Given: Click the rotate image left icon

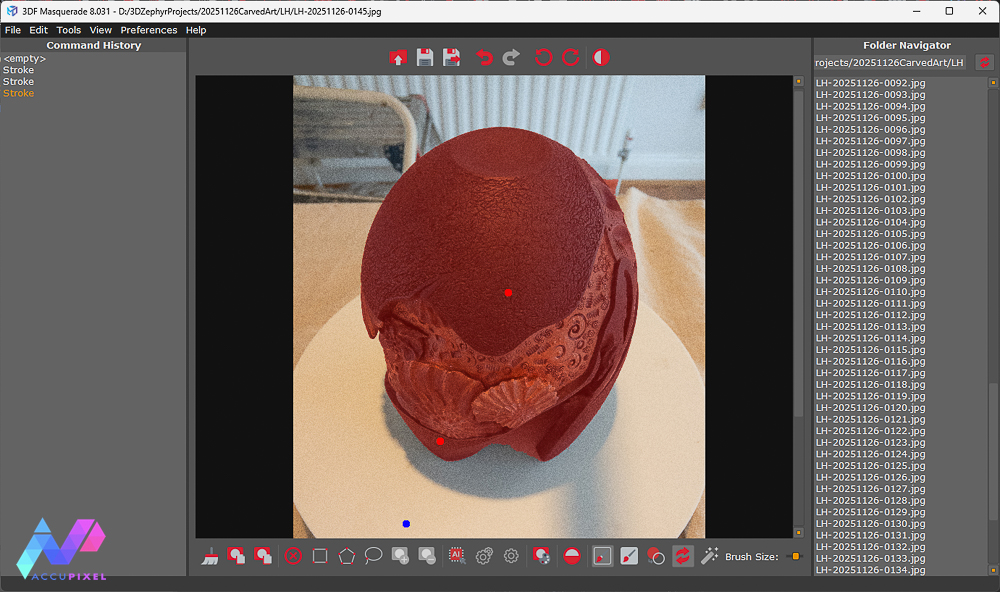Looking at the screenshot, I should 543,58.
